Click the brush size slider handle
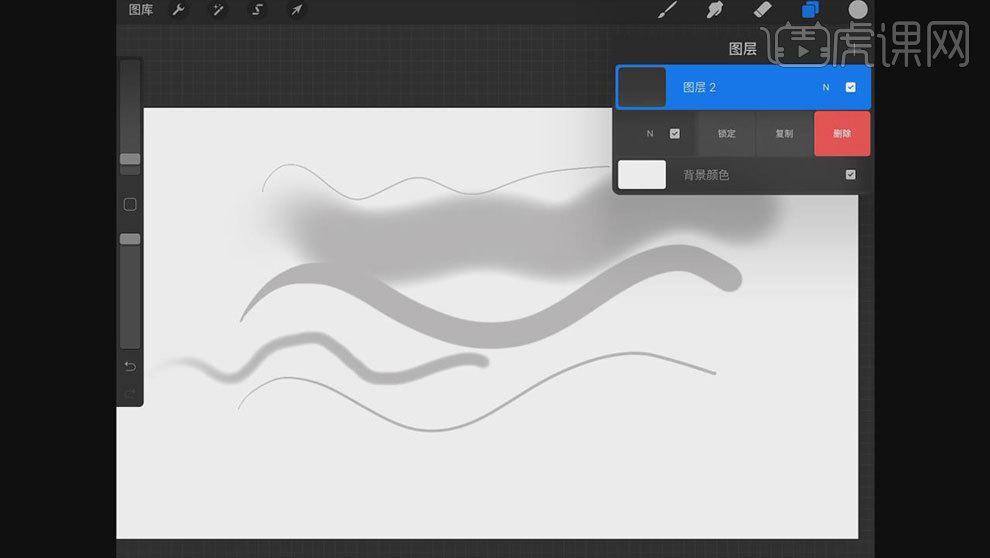 (130, 159)
